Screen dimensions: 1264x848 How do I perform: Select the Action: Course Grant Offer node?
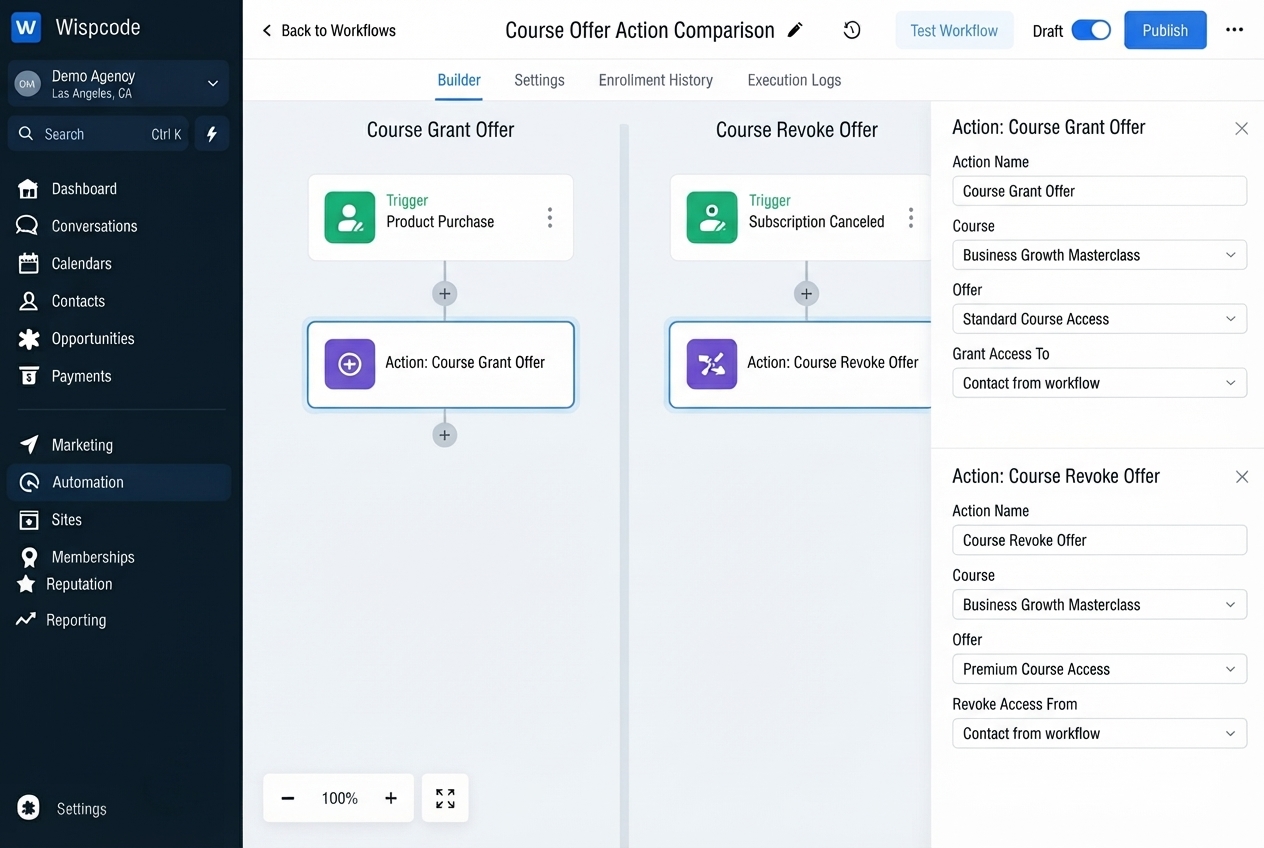pyautogui.click(x=441, y=364)
